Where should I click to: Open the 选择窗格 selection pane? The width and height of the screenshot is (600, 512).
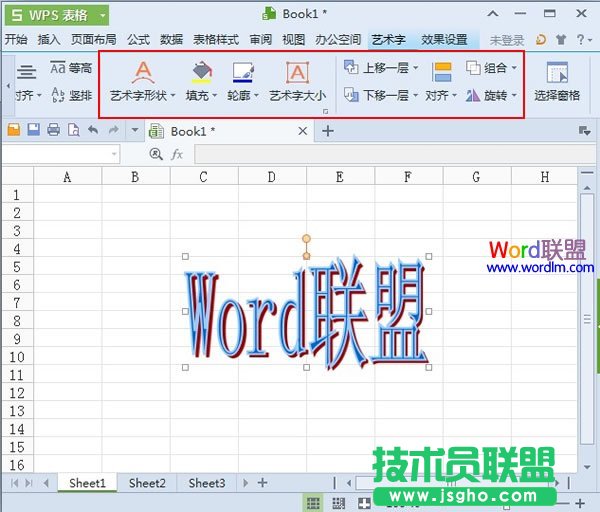pyautogui.click(x=557, y=81)
